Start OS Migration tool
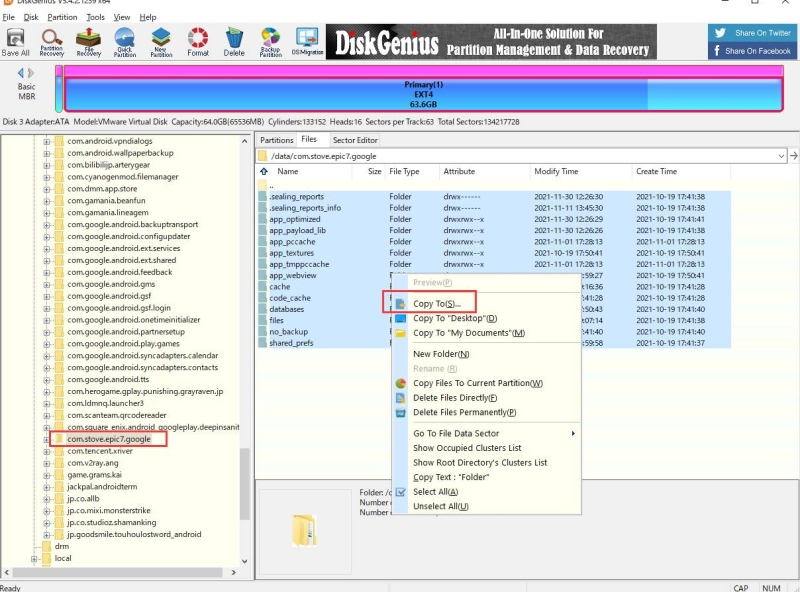Image resolution: width=800 pixels, height=592 pixels. click(x=307, y=42)
